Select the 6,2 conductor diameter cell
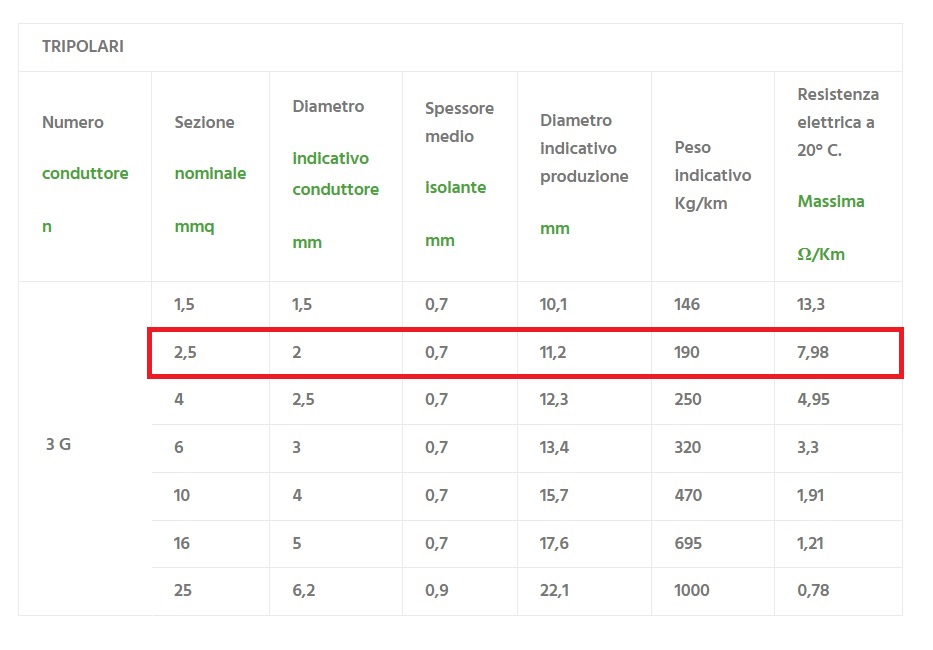This screenshot has width=933, height=650. [304, 591]
